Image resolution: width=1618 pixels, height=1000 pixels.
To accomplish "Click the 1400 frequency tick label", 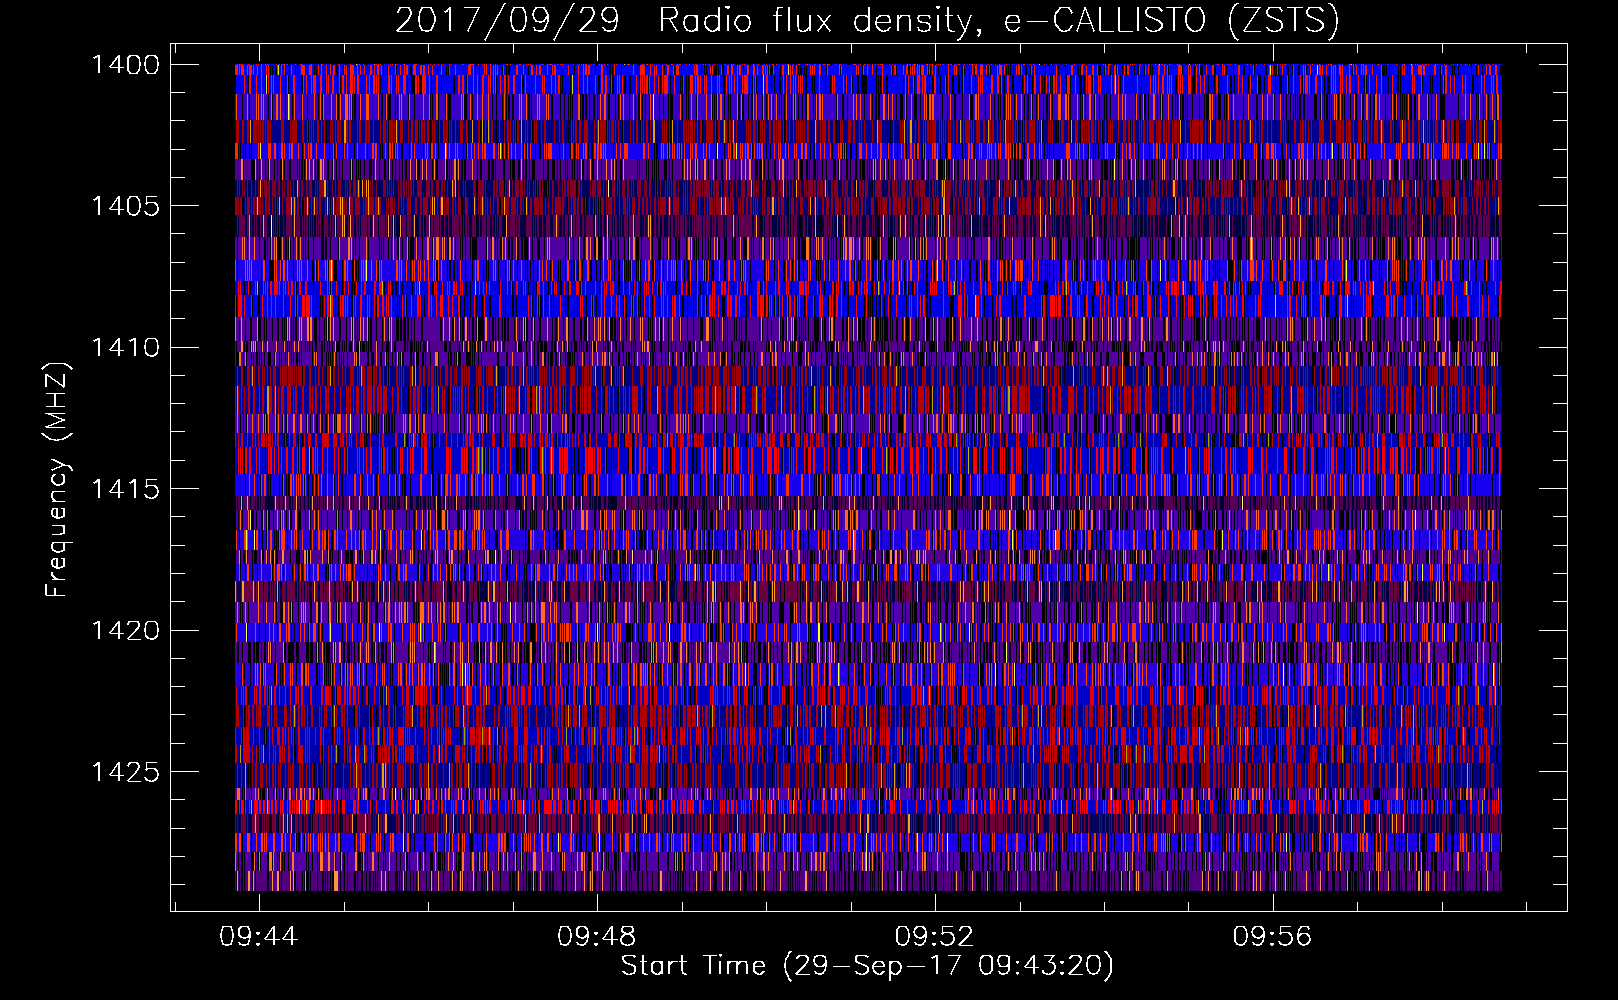I will pos(125,65).
